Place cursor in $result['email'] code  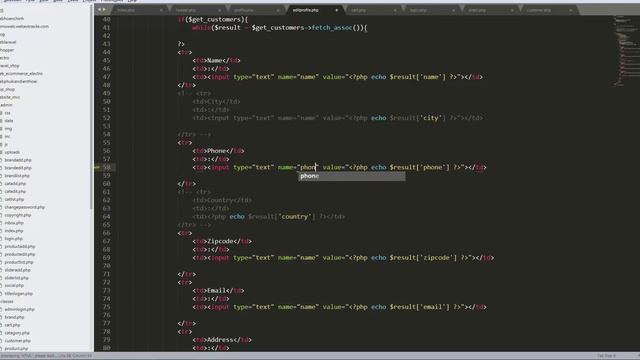[x=419, y=307]
